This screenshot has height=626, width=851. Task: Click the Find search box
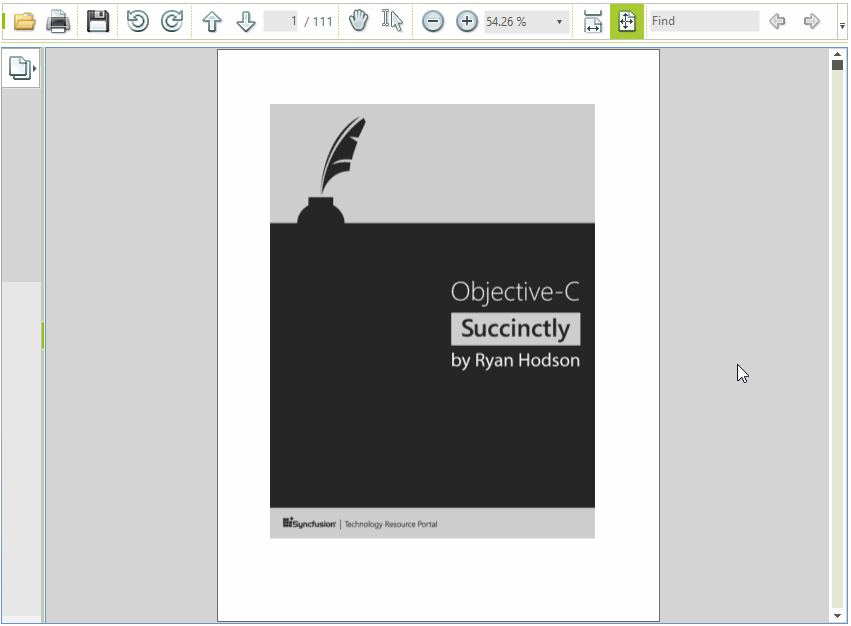point(704,21)
